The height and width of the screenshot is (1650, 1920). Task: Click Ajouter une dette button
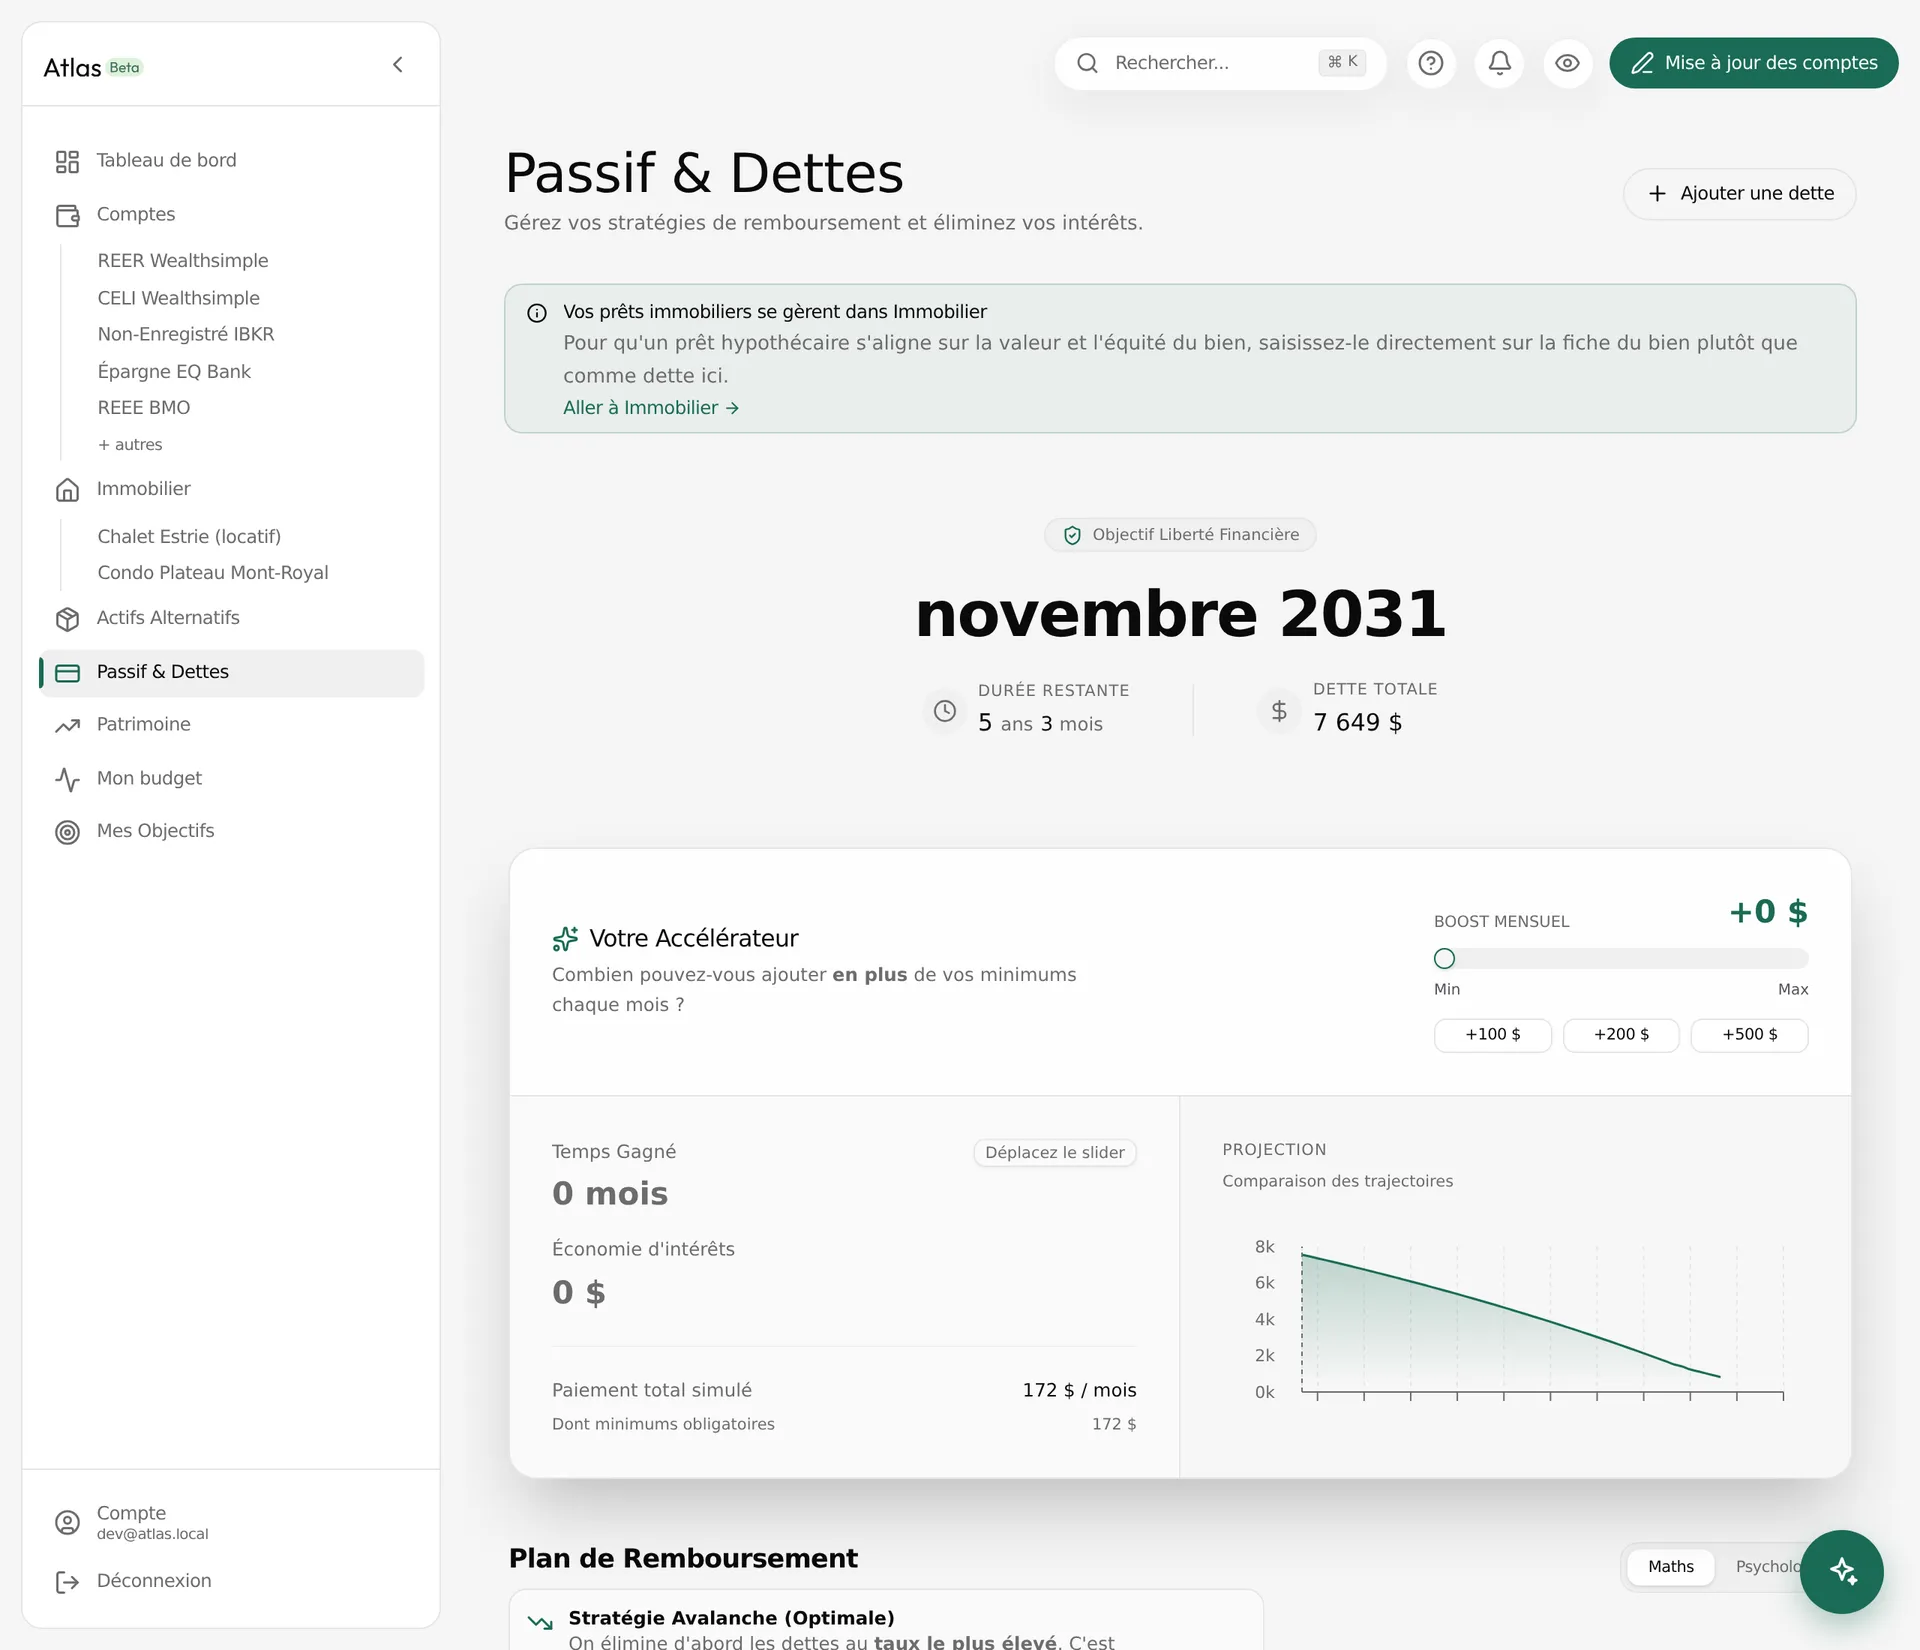pos(1739,194)
